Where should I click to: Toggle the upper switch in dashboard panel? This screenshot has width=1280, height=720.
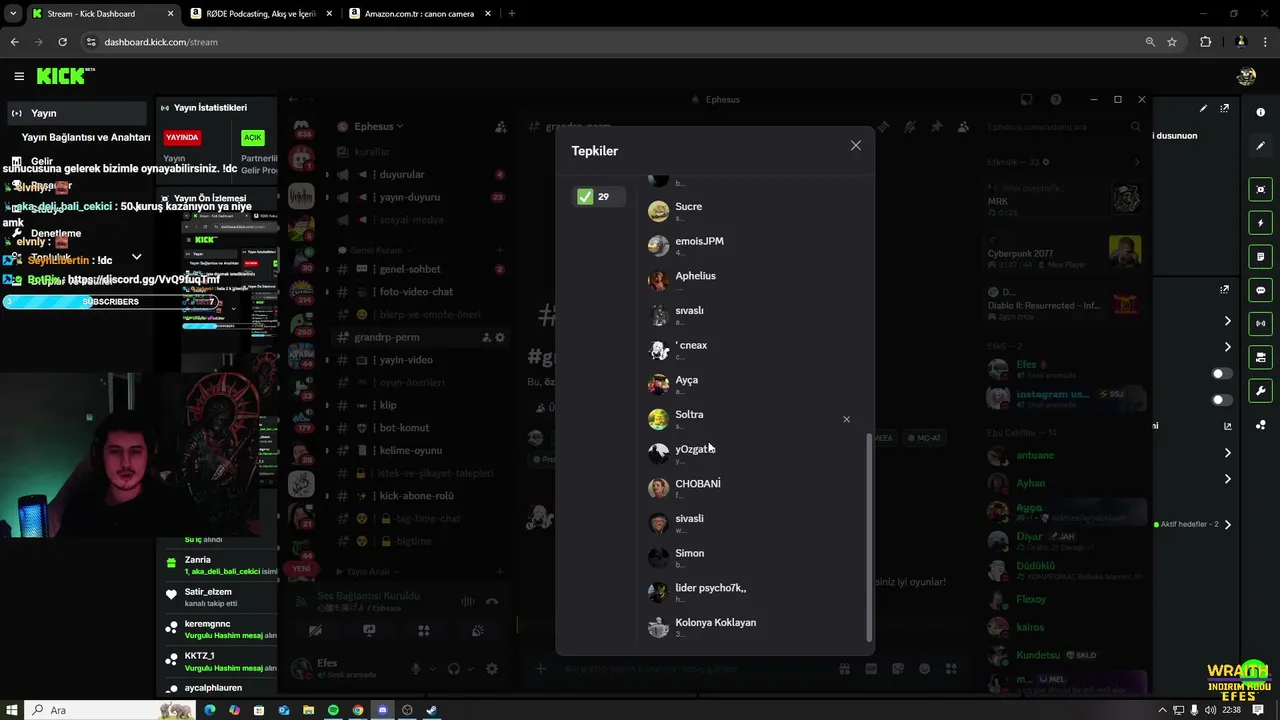pyautogui.click(x=1222, y=374)
